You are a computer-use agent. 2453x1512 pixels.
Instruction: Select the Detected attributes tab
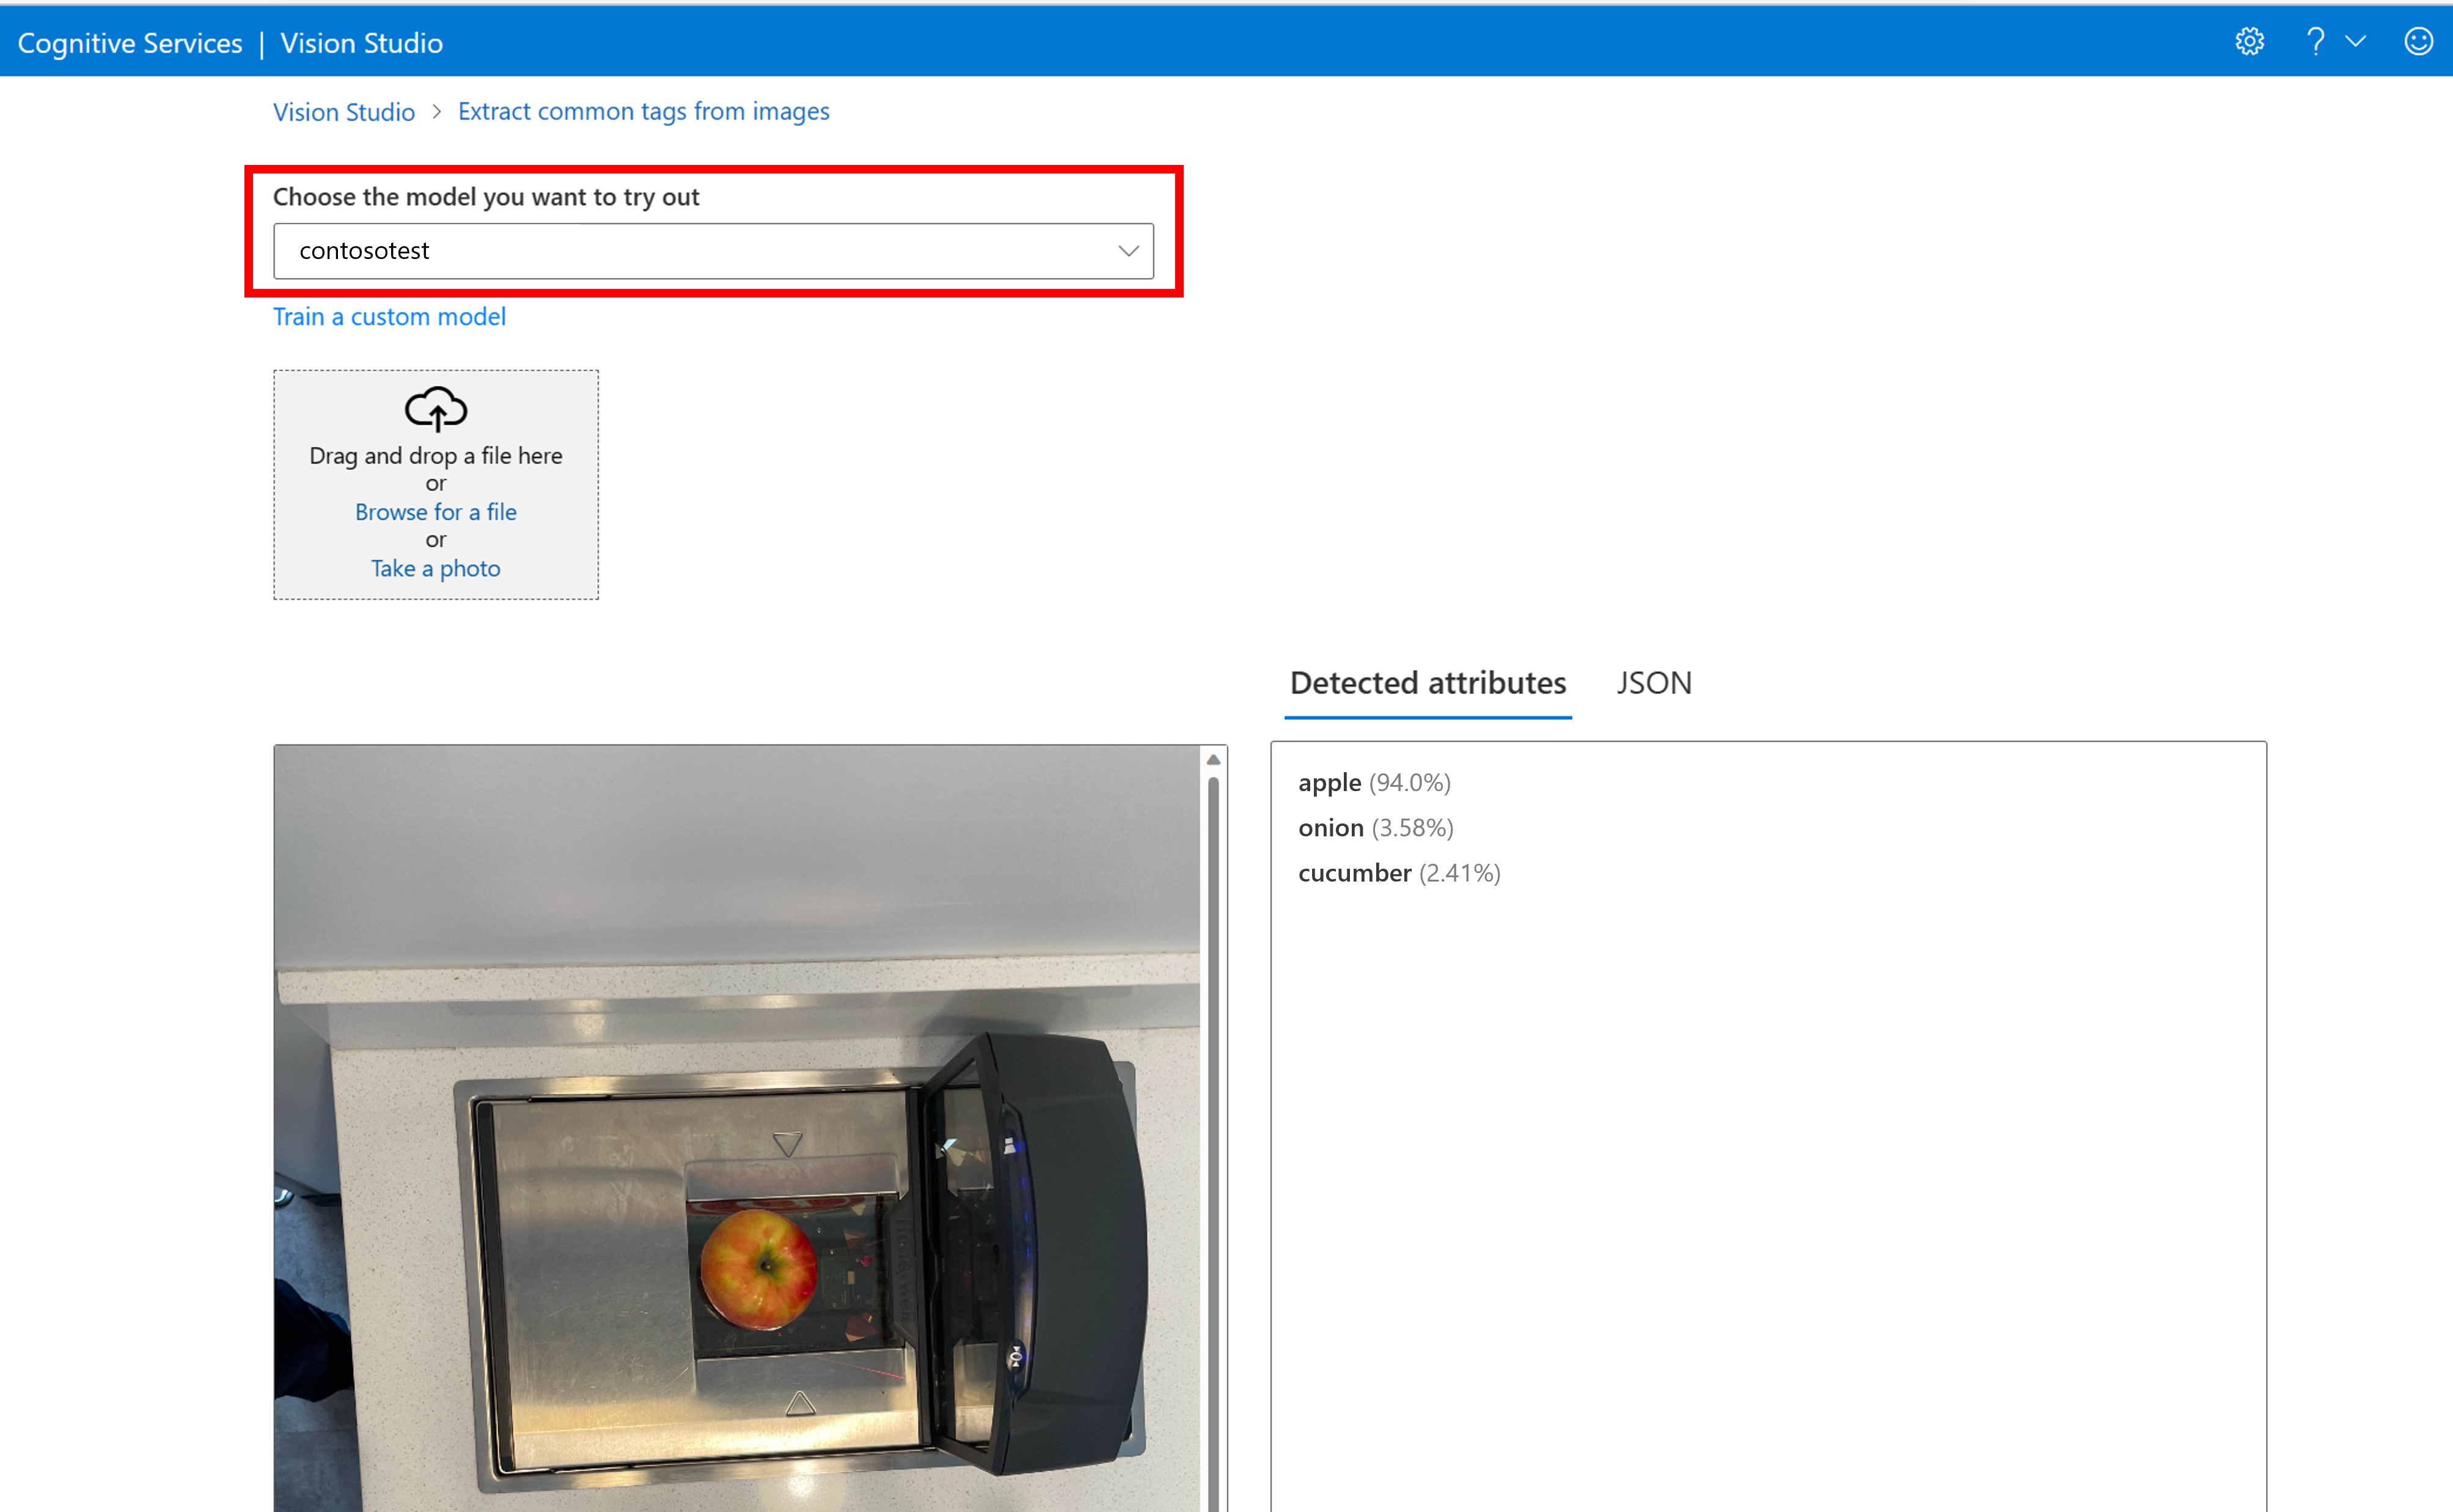click(1428, 683)
